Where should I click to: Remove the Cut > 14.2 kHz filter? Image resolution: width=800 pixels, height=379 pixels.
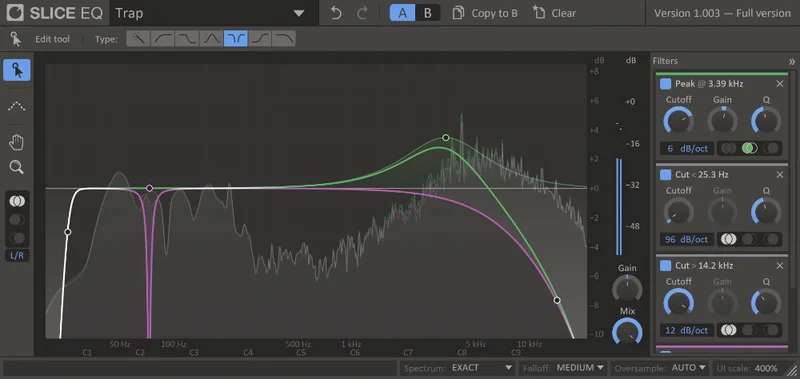click(x=780, y=266)
